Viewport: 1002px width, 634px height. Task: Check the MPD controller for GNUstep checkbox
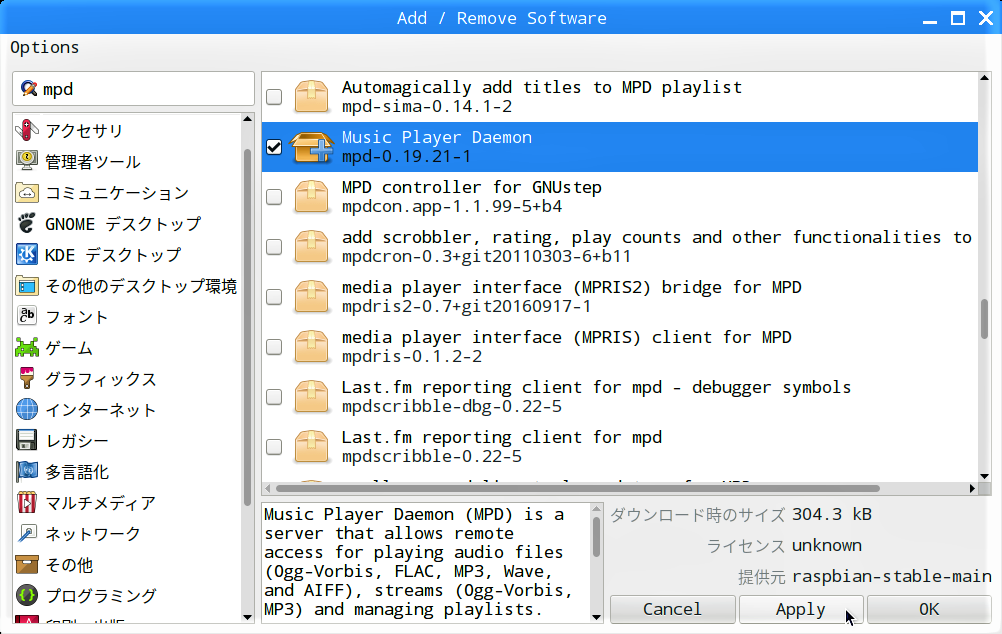pyautogui.click(x=274, y=196)
